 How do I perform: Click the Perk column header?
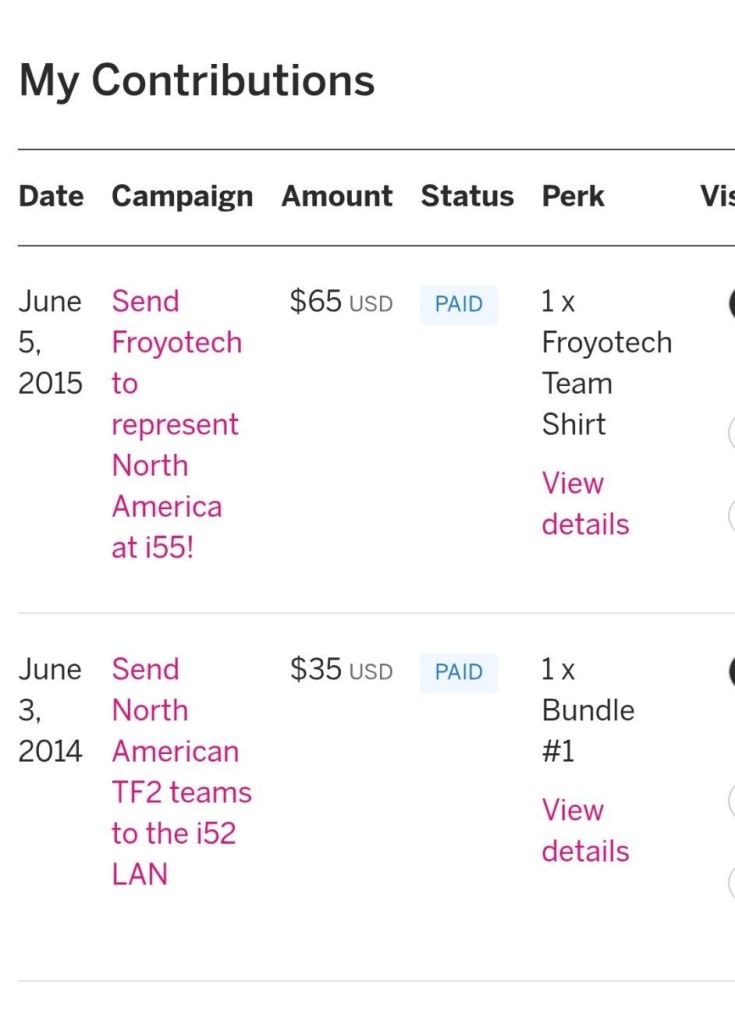coord(573,196)
